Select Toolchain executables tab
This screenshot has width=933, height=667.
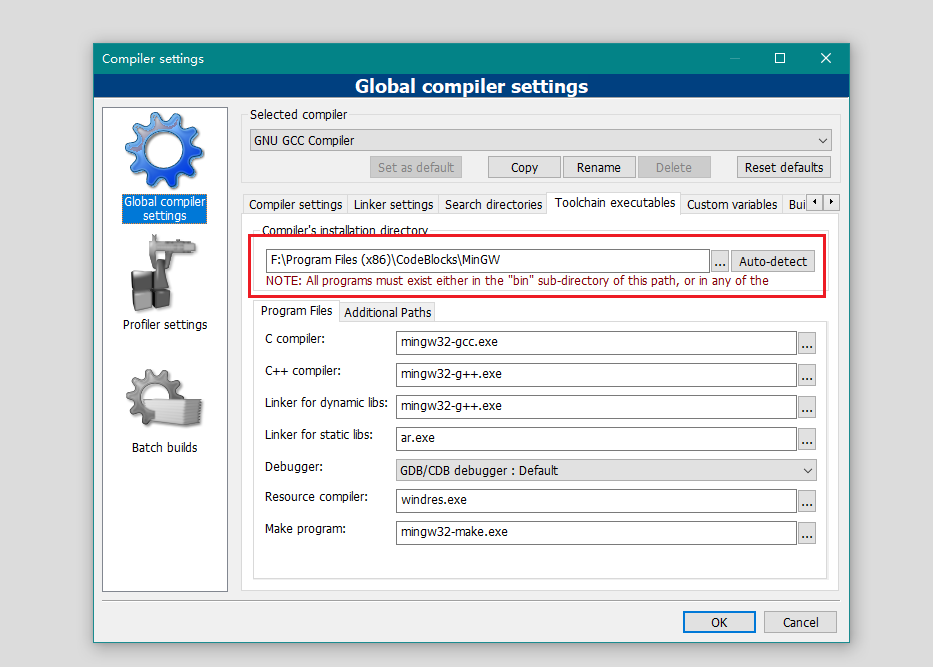pyautogui.click(x=615, y=203)
